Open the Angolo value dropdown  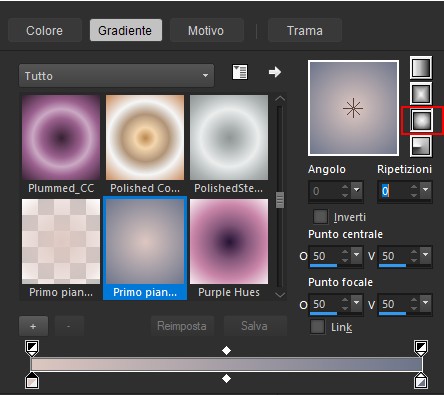357,191
